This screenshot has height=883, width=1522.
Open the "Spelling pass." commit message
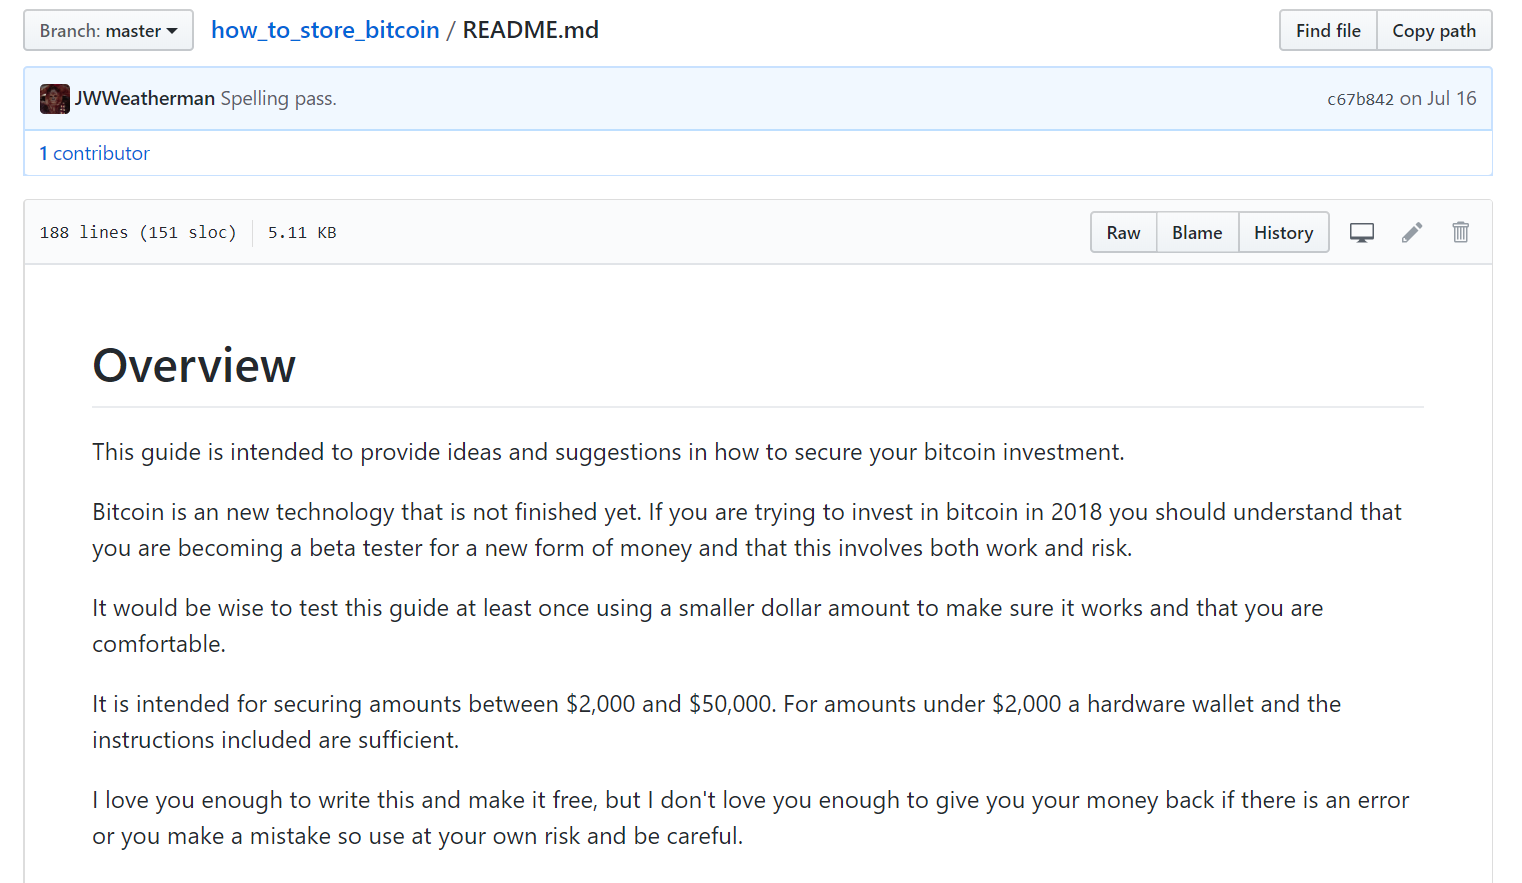click(278, 98)
